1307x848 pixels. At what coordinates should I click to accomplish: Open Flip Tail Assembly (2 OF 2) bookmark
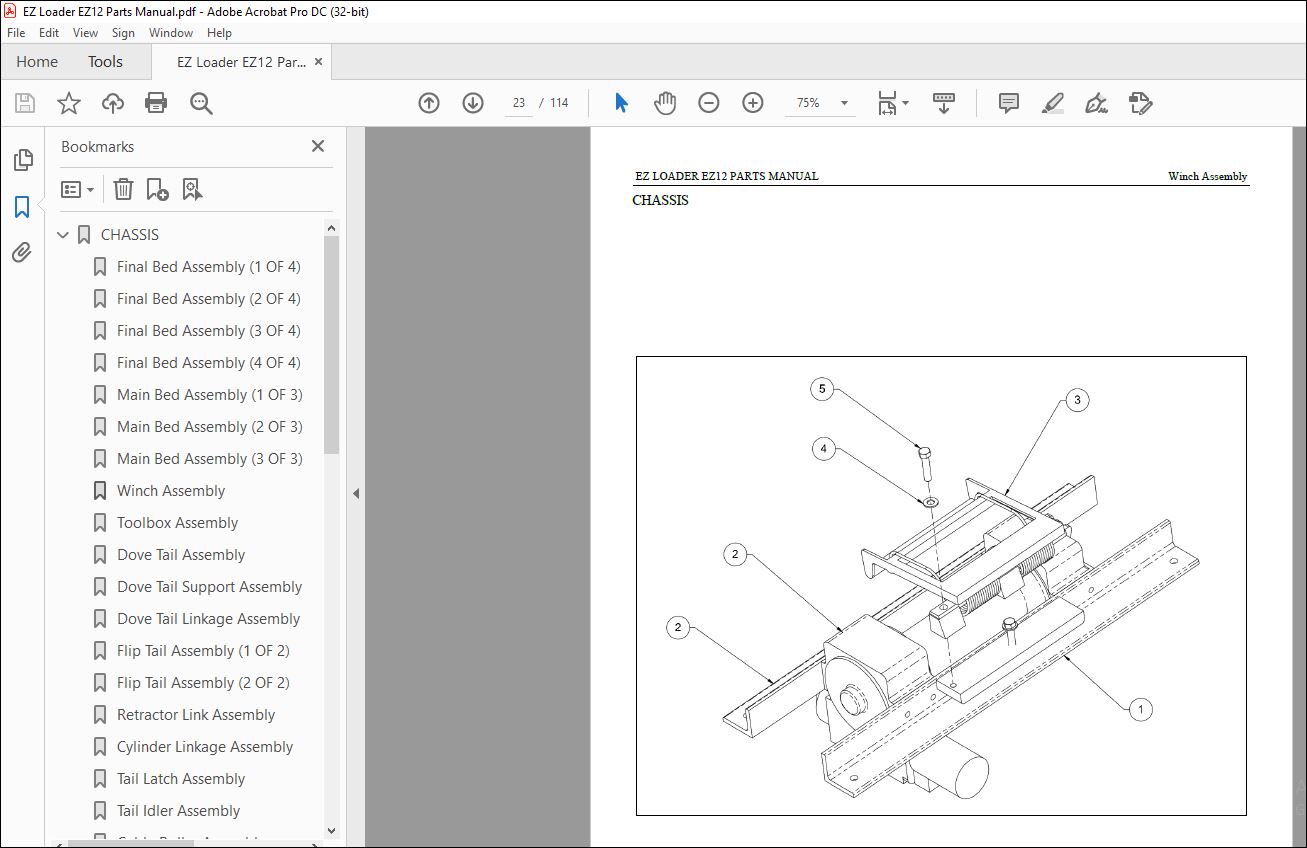pyautogui.click(x=203, y=683)
